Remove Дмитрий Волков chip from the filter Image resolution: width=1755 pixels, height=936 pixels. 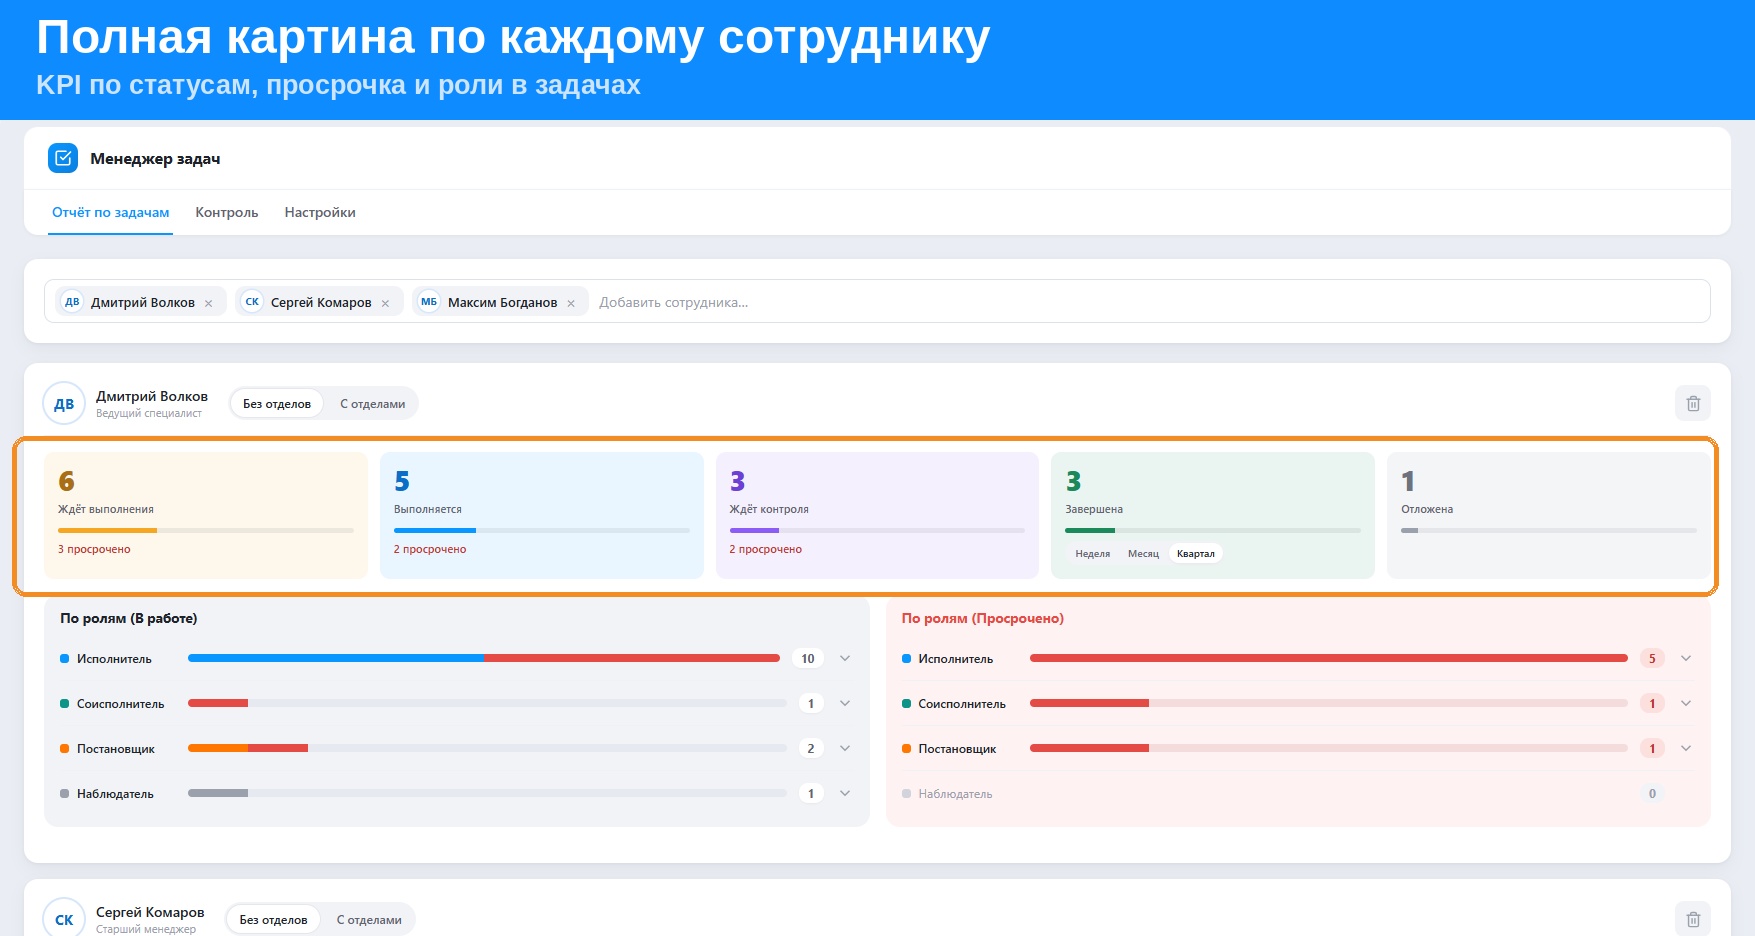(209, 303)
